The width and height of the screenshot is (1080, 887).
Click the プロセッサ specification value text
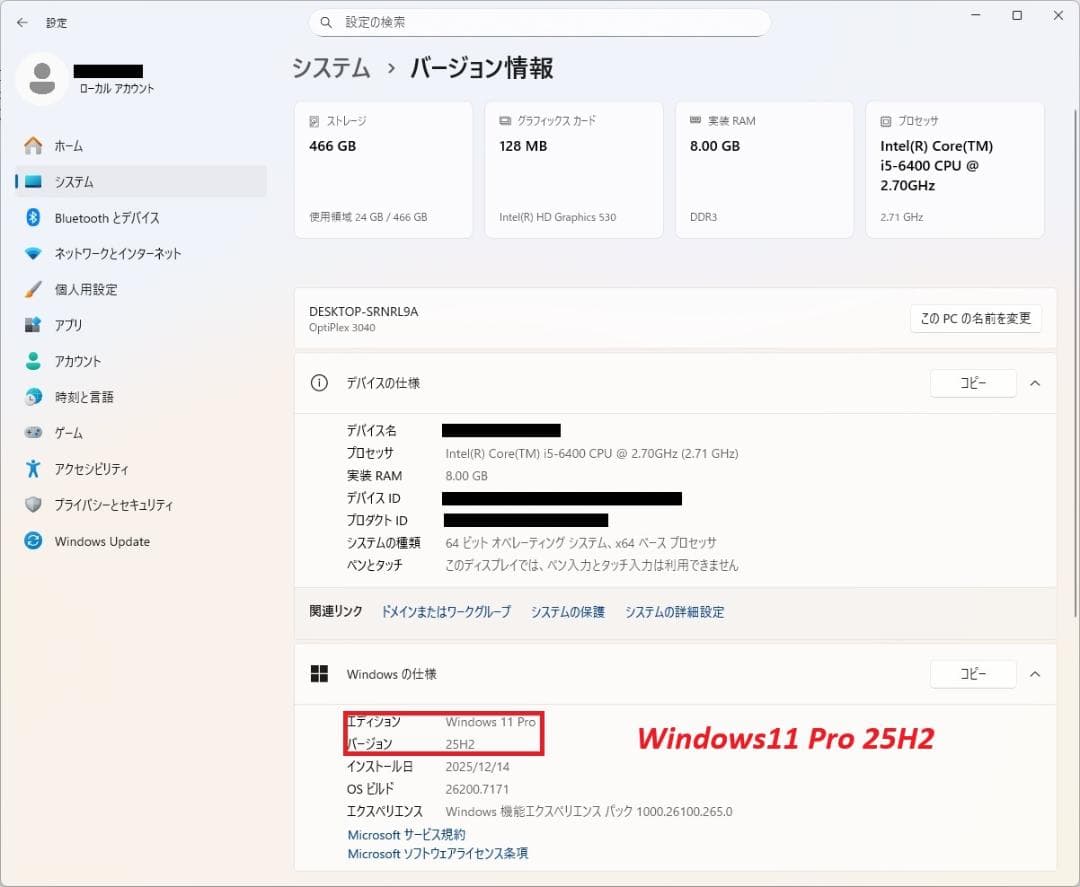point(592,453)
